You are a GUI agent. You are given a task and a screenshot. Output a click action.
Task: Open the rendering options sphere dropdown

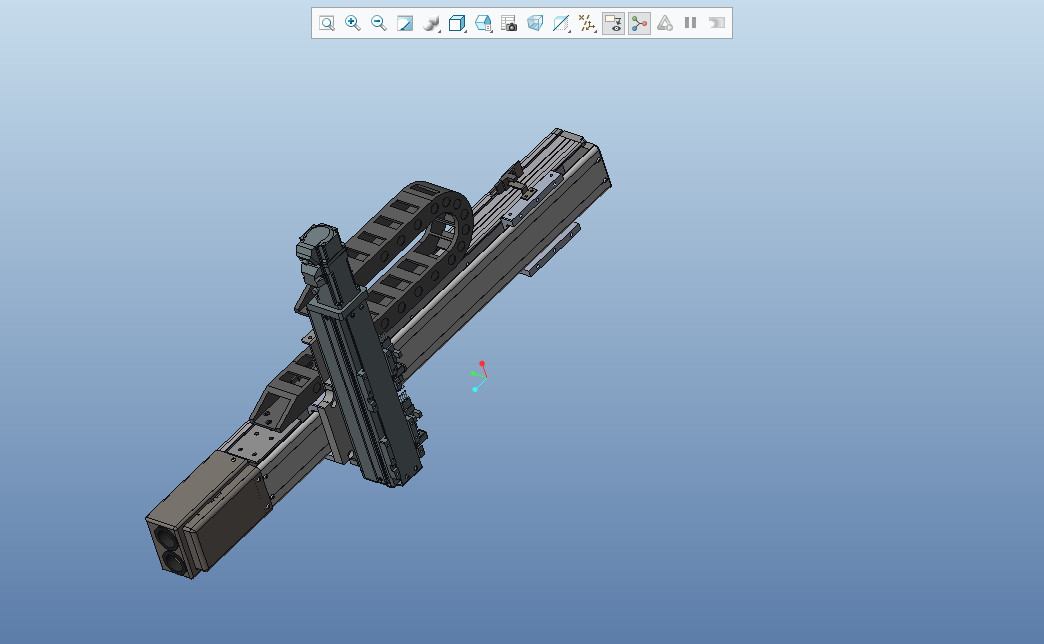(431, 23)
